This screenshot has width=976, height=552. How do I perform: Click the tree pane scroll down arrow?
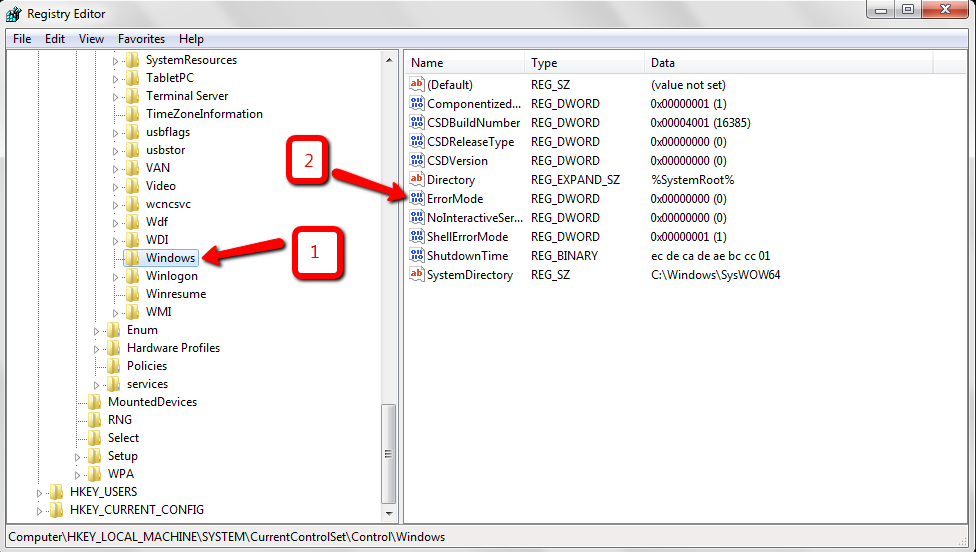click(389, 514)
